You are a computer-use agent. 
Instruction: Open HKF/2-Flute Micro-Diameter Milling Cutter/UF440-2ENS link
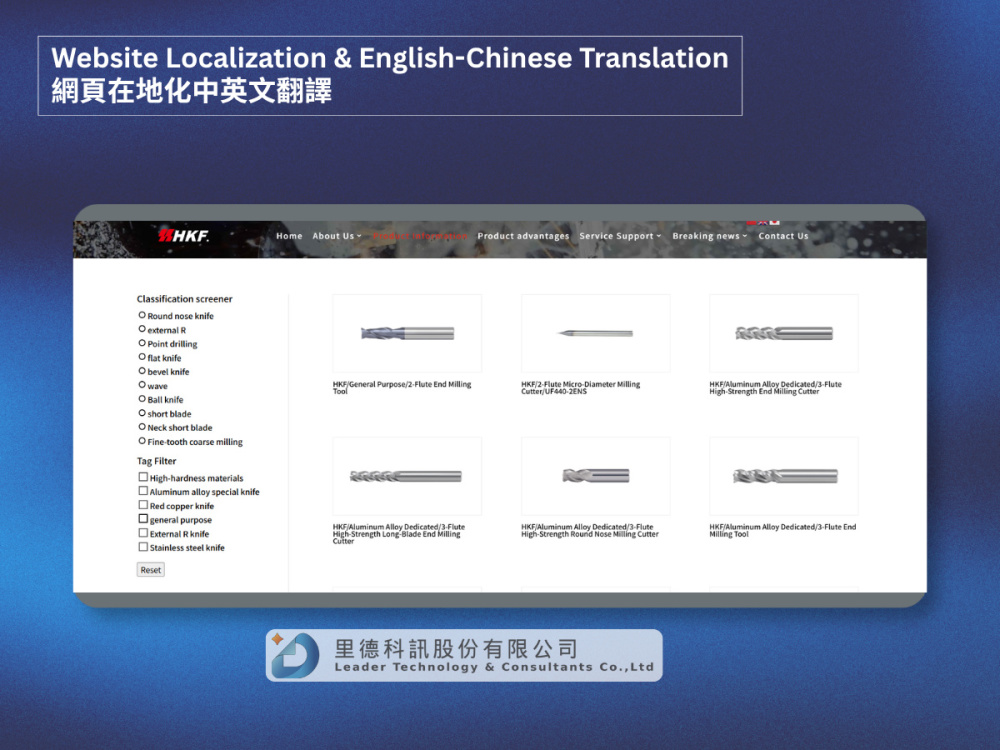point(580,388)
